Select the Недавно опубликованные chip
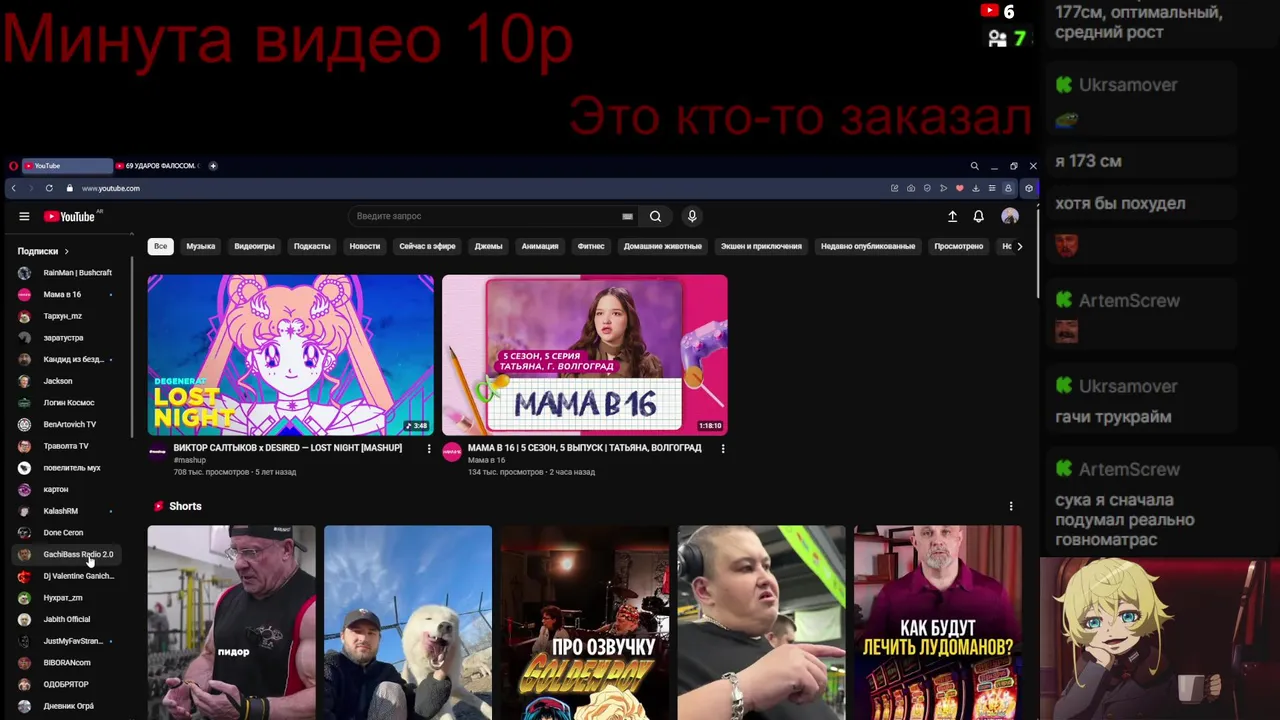 click(x=868, y=246)
